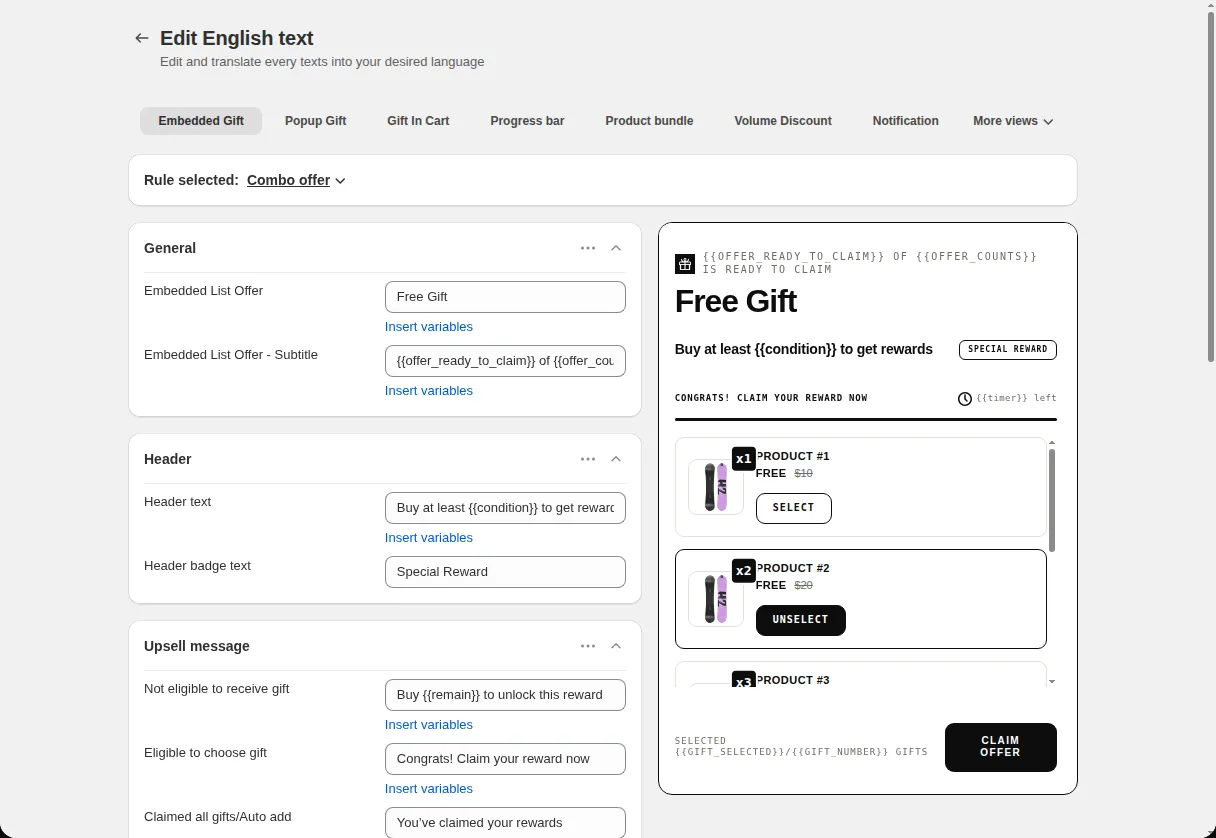
Task: Click the Select button for Product #1
Action: pos(794,508)
